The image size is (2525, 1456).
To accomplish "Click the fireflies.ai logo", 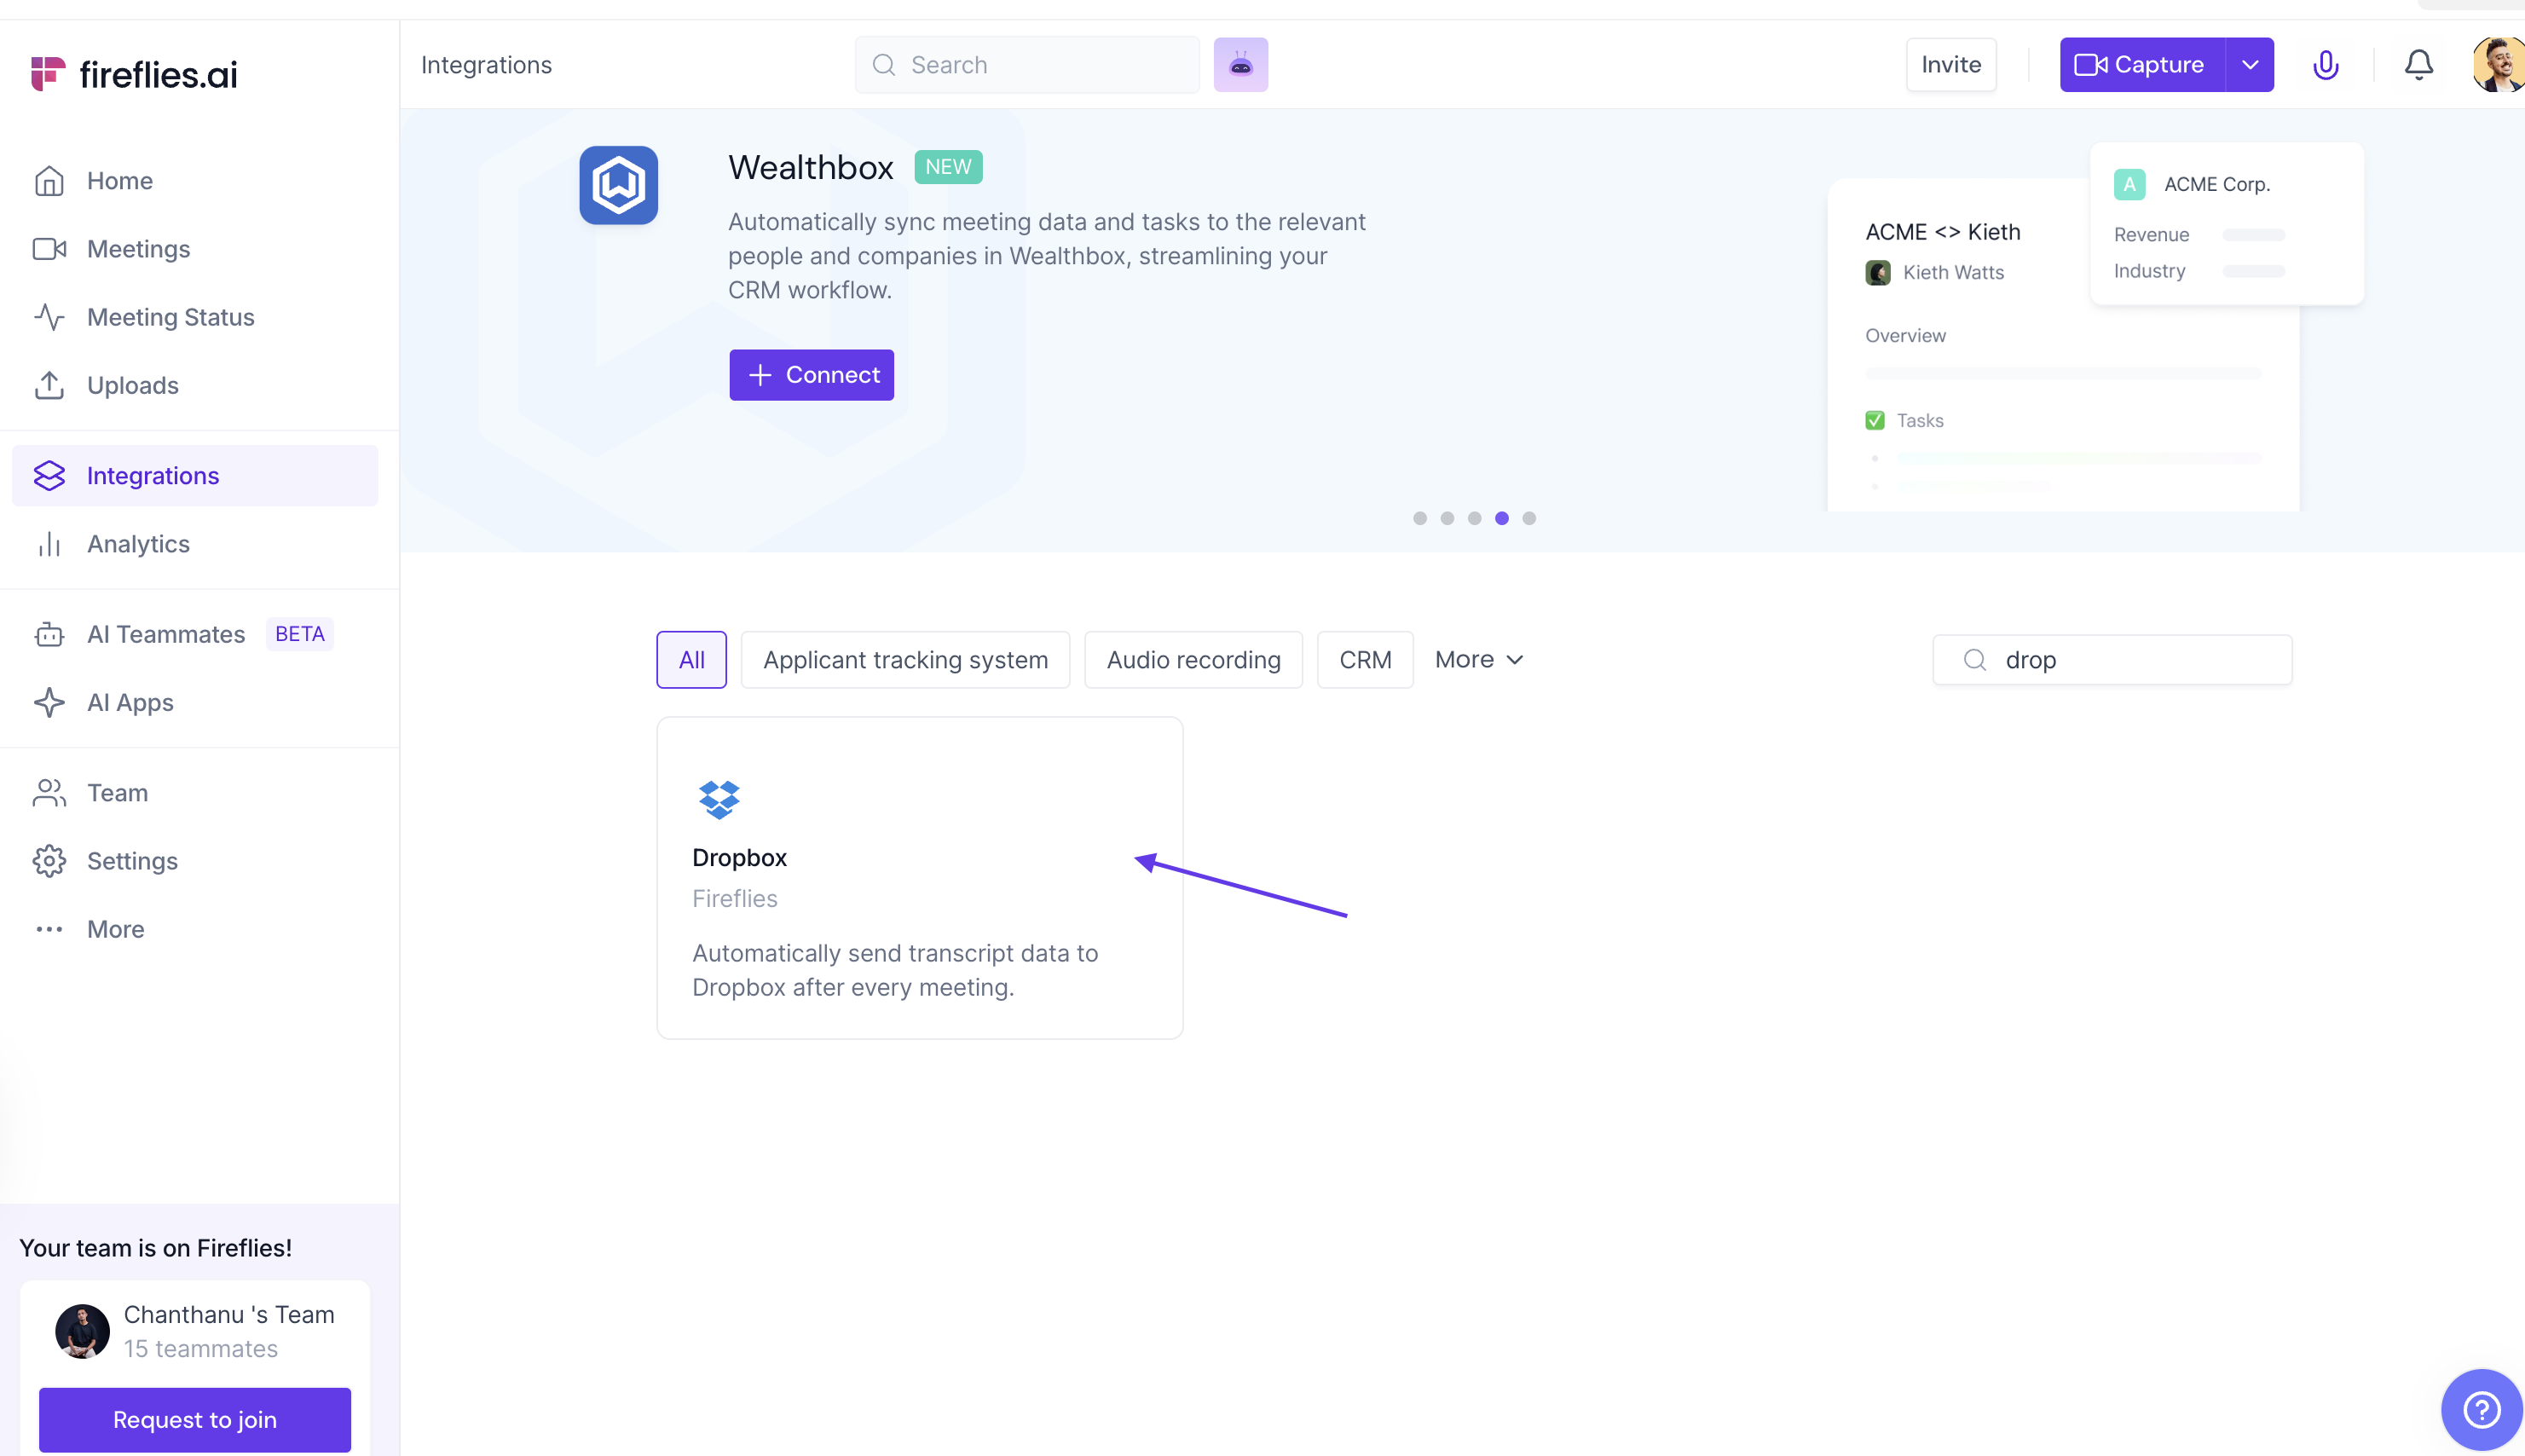I will (134, 74).
